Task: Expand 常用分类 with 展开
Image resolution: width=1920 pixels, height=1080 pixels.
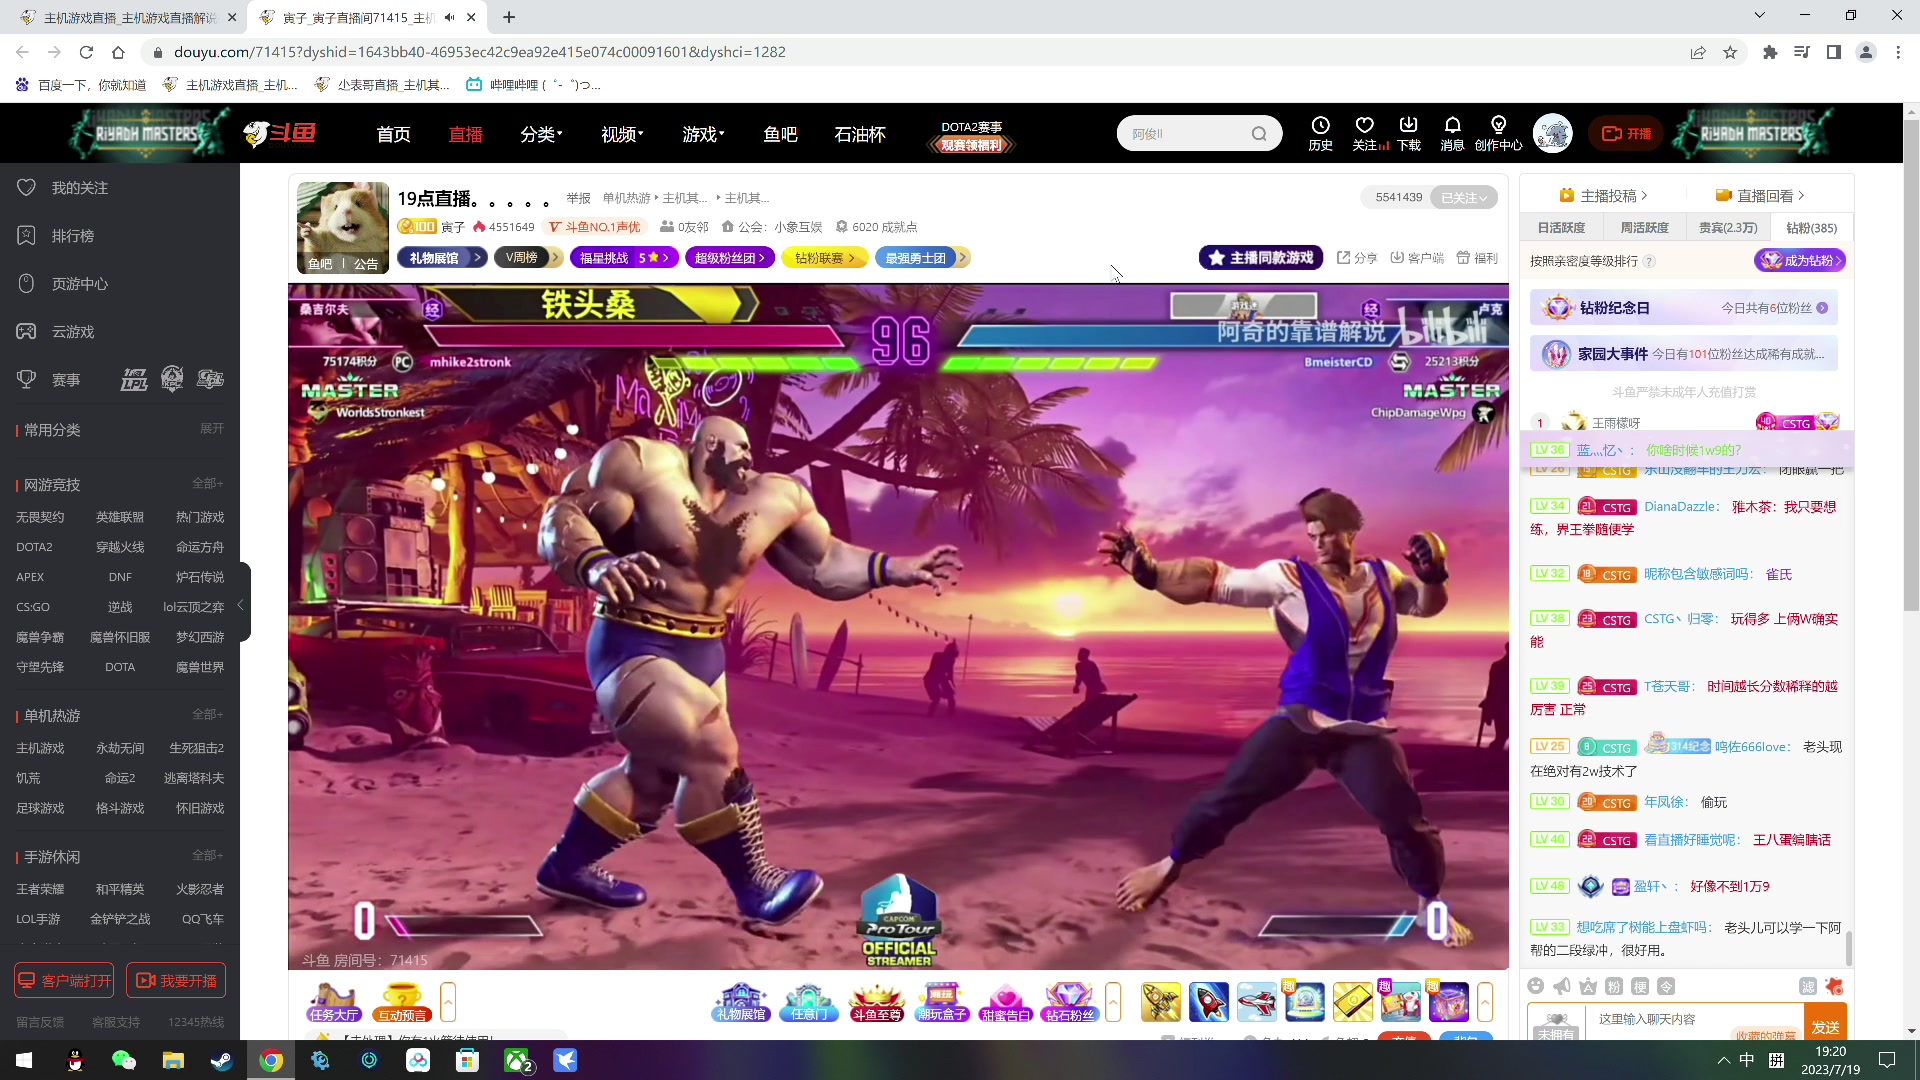Action: point(212,429)
